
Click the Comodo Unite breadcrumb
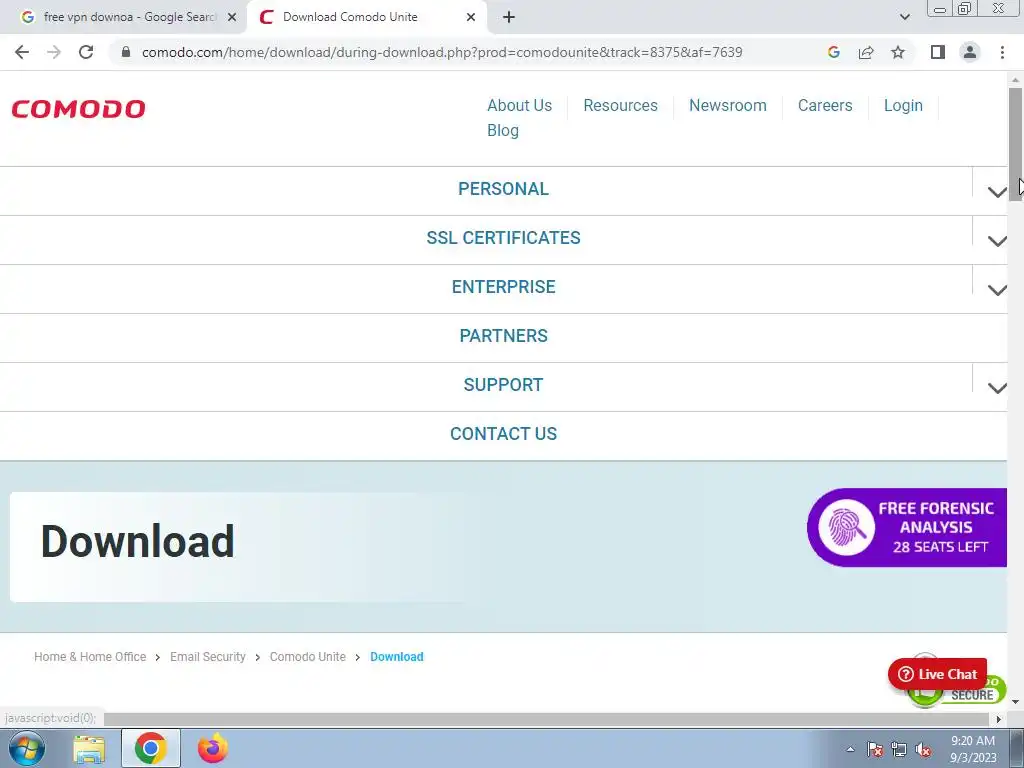pos(308,657)
